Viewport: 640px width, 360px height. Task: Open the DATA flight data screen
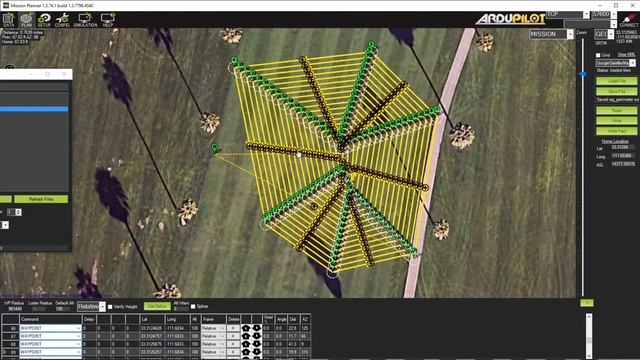tap(9, 20)
